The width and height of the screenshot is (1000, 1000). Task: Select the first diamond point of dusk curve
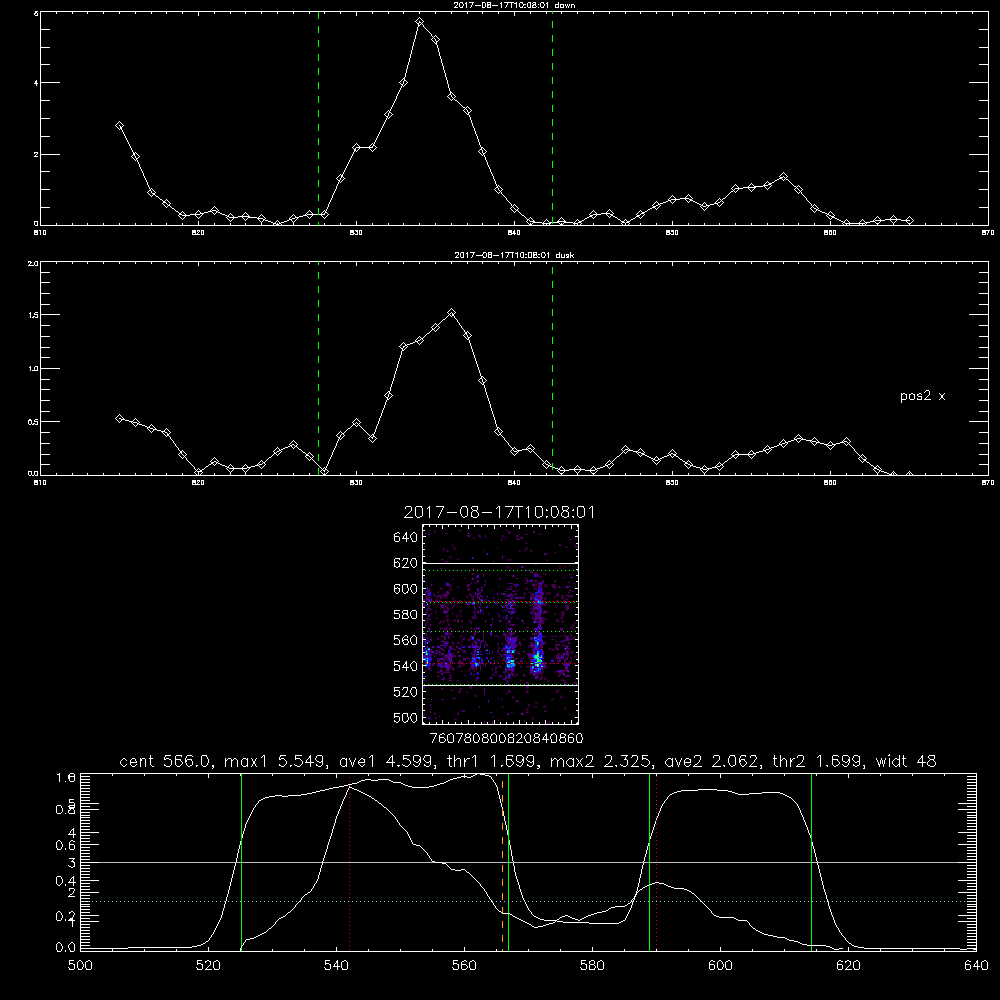(x=119, y=418)
